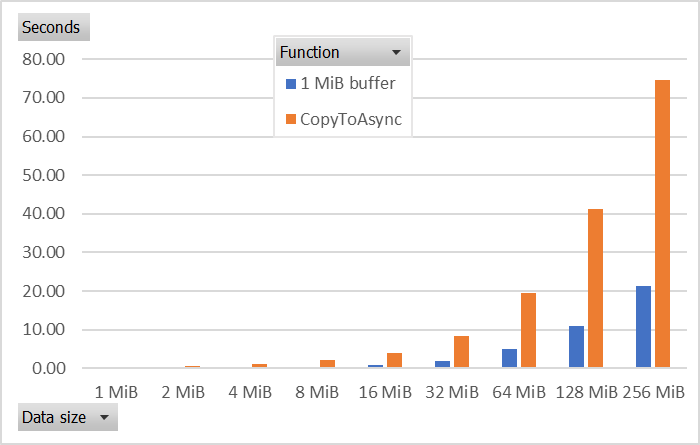Select the orange bar for 128 MiB
The width and height of the screenshot is (700, 445).
(596, 288)
